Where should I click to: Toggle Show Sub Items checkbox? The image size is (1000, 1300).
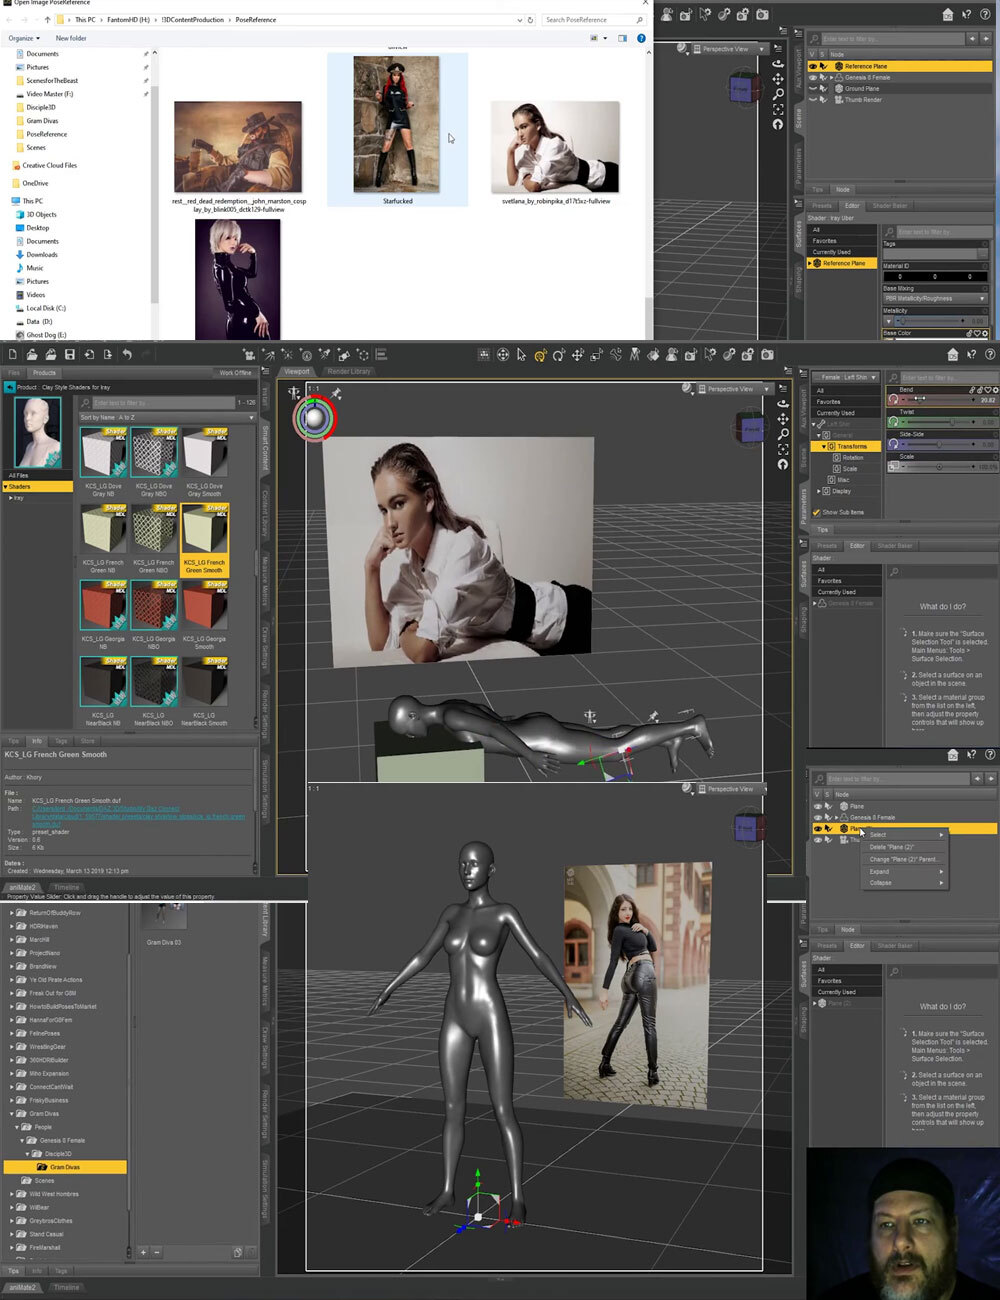click(x=817, y=512)
